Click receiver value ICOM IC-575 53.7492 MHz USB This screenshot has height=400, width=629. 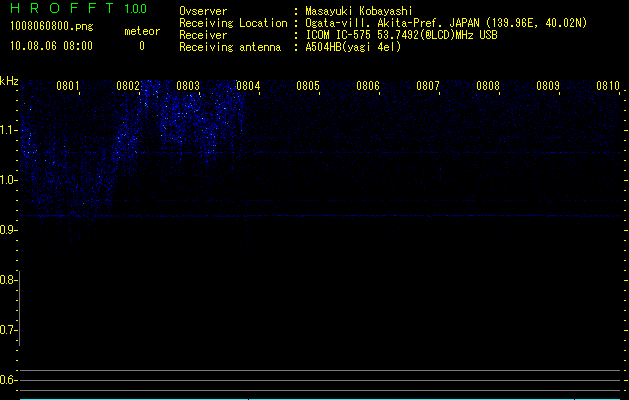[x=402, y=35]
